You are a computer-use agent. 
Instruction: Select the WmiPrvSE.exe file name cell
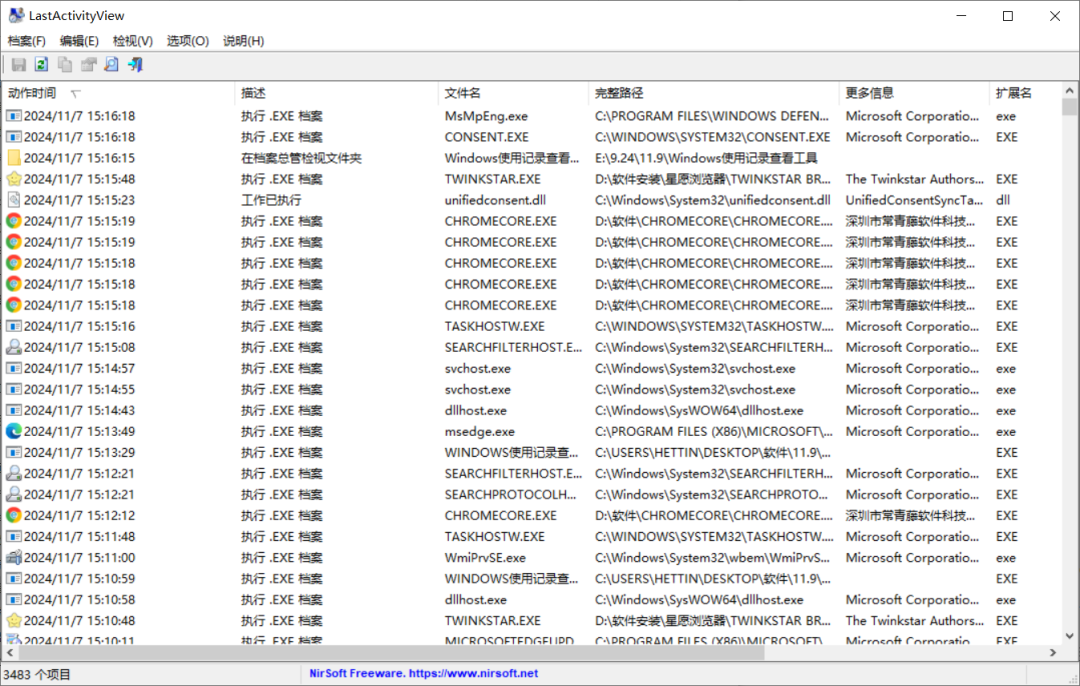[485, 557]
